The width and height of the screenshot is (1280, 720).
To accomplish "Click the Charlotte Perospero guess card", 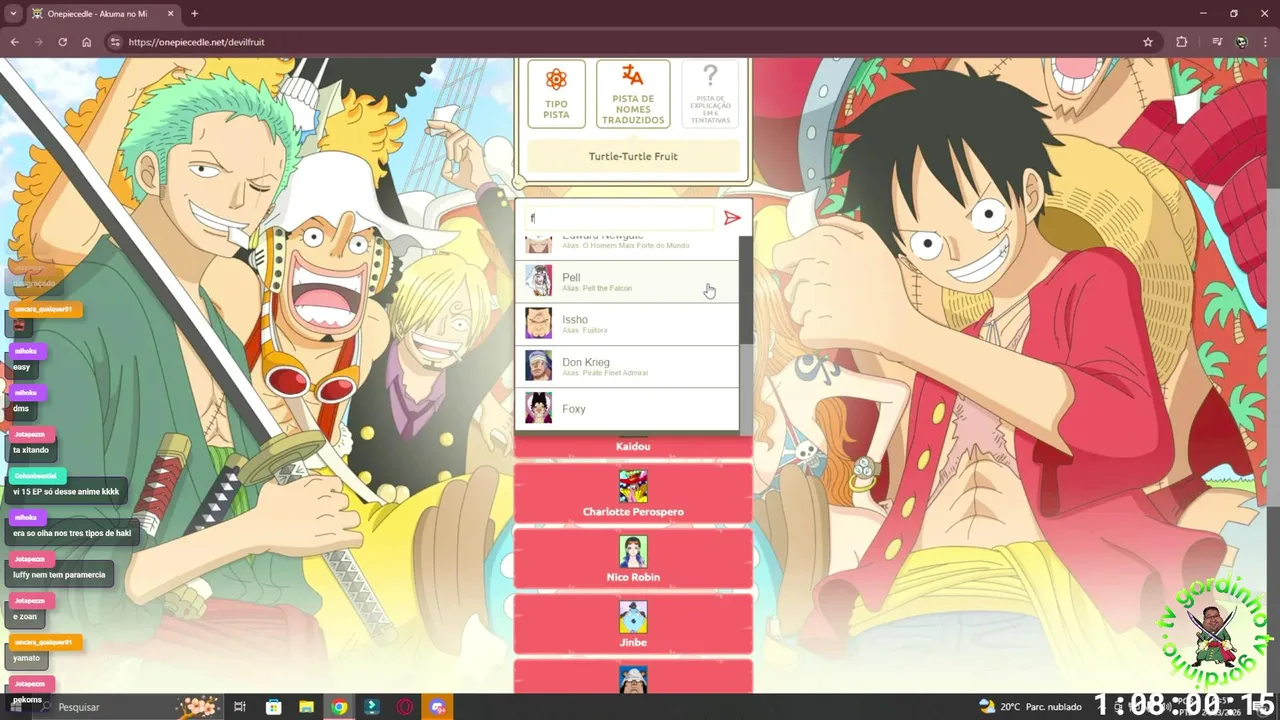I will pyautogui.click(x=633, y=493).
